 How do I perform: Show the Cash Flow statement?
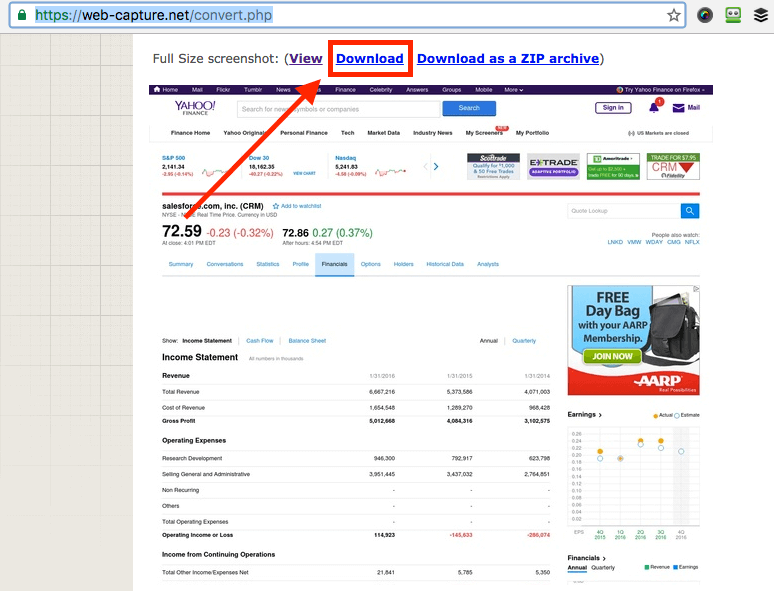coord(260,341)
